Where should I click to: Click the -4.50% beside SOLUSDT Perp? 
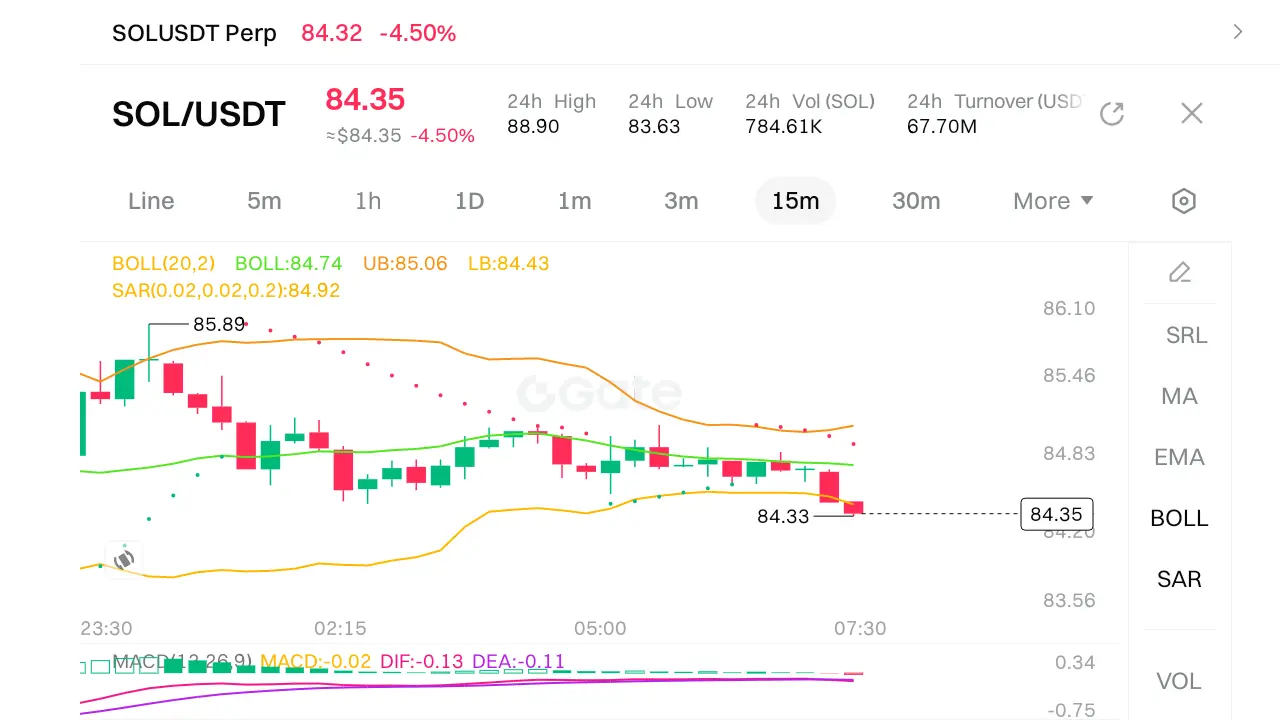[418, 33]
